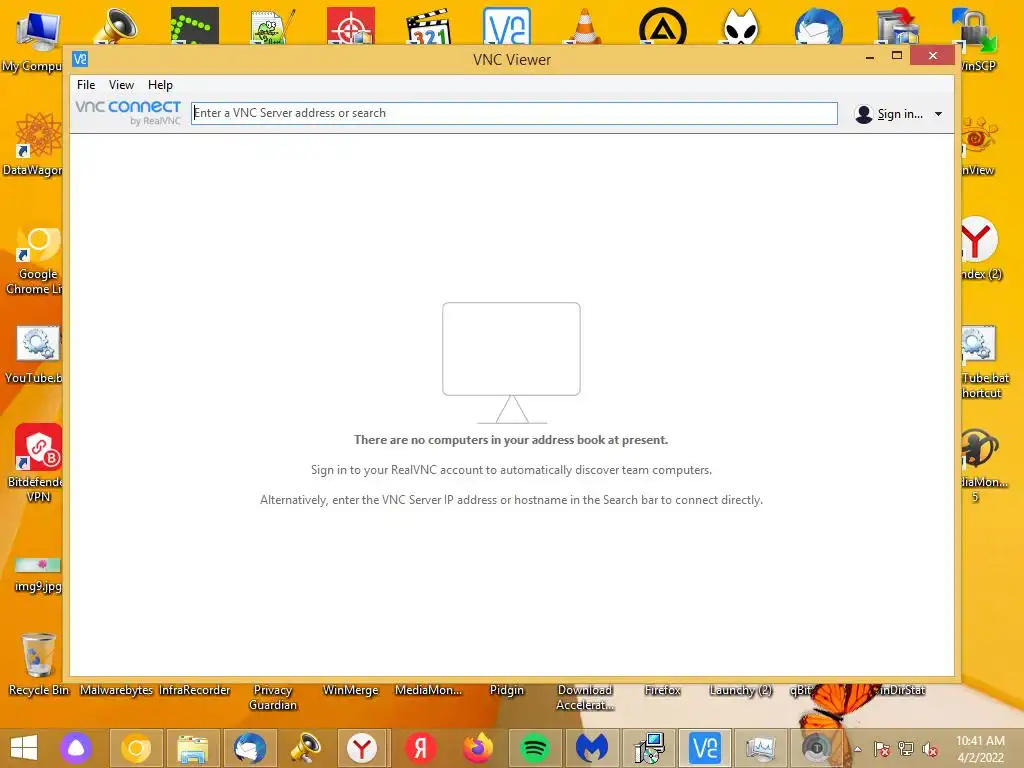Open Yandex Browser white Y taskbar icon

coord(362,748)
